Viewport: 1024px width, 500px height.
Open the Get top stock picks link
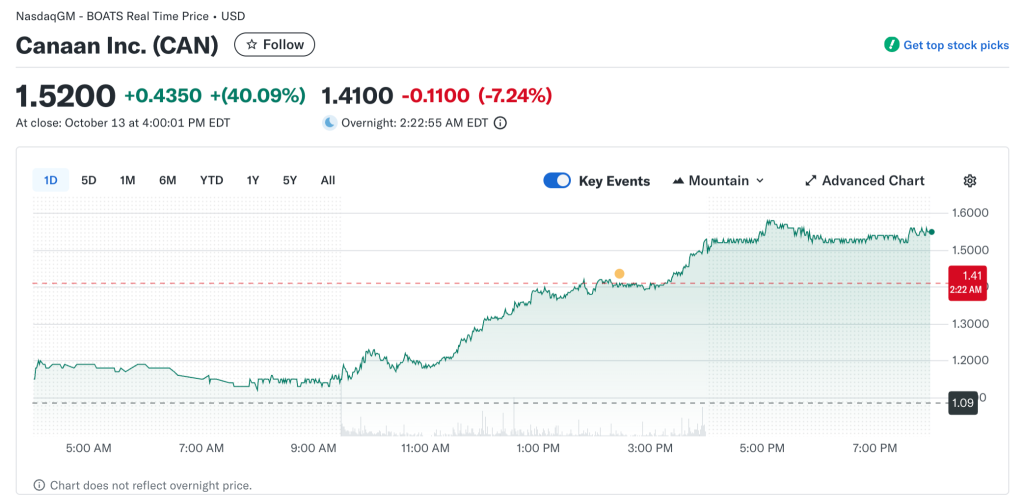point(956,45)
